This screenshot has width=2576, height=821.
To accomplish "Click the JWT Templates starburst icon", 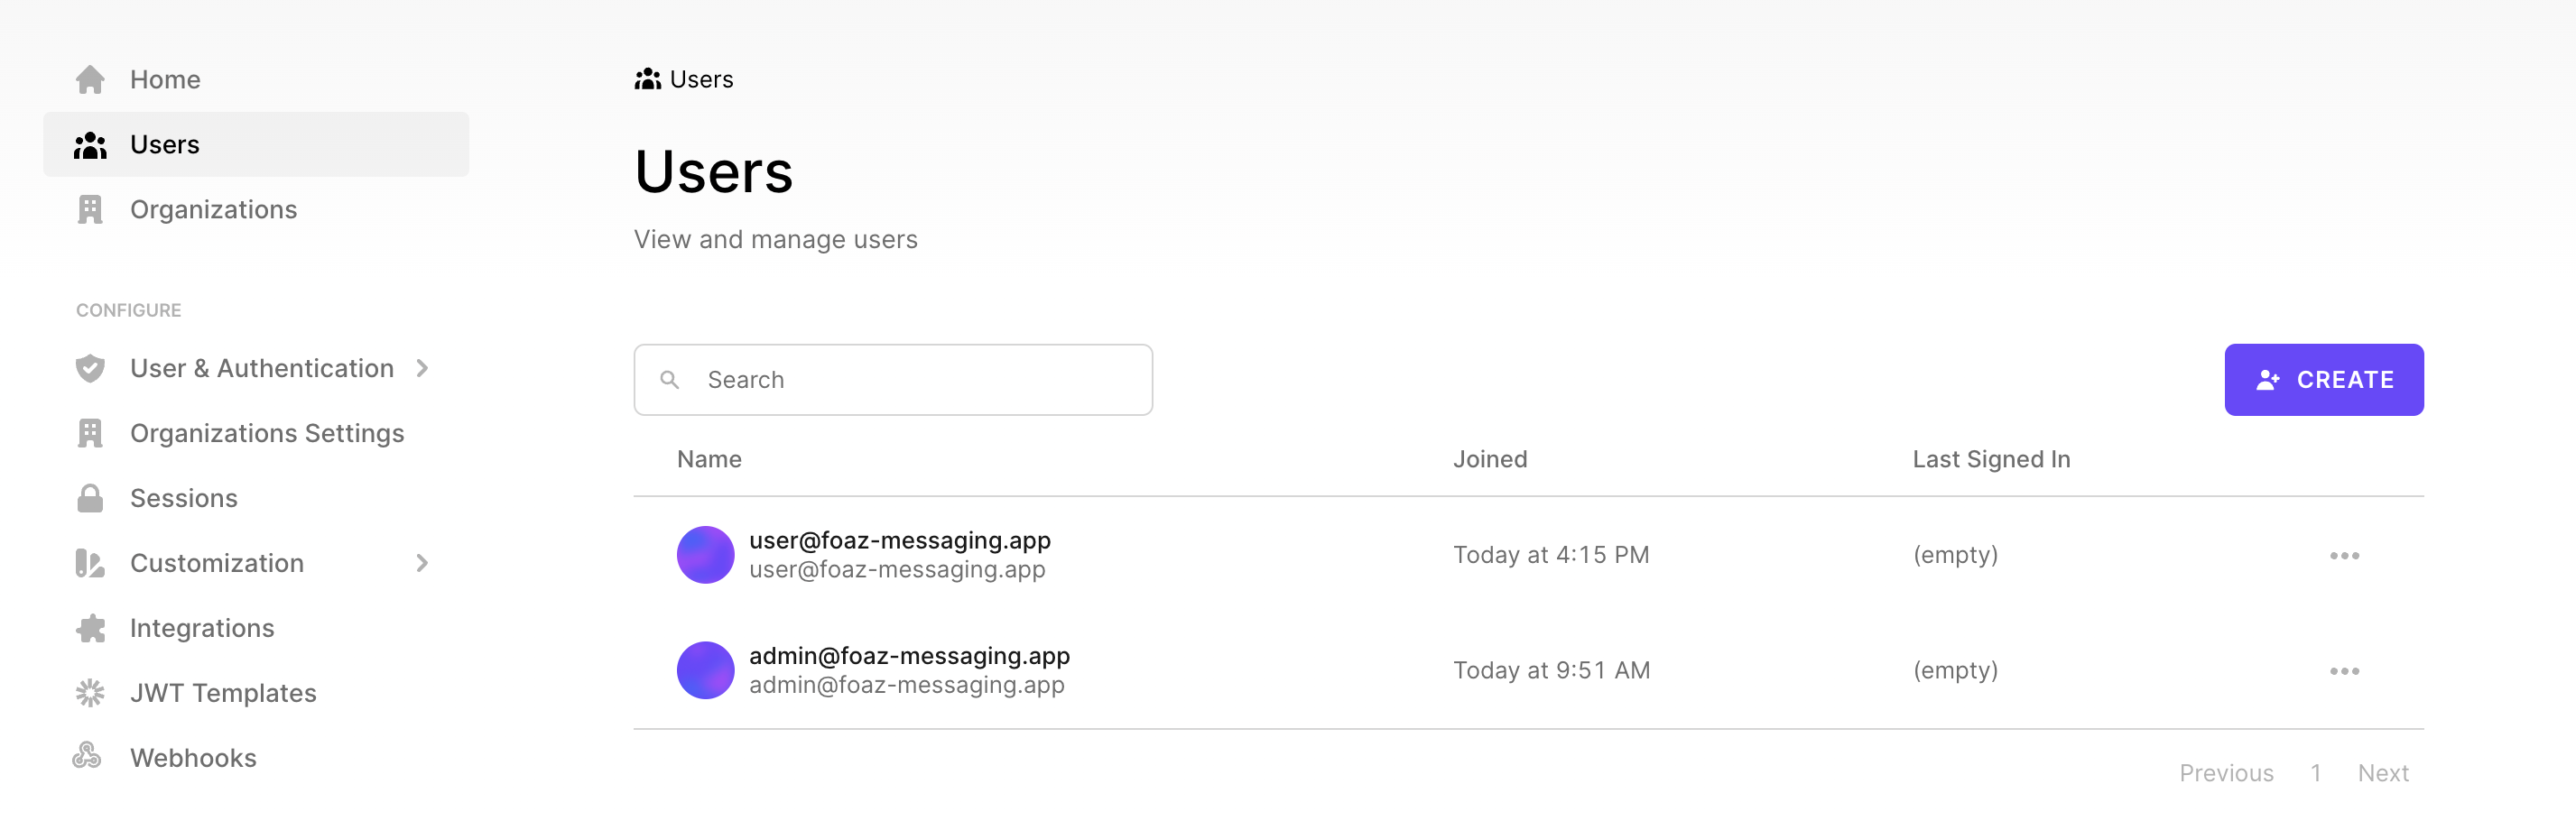I will (x=90, y=693).
